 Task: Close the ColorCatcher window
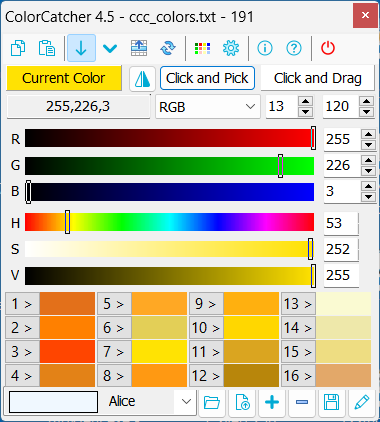(365, 15)
